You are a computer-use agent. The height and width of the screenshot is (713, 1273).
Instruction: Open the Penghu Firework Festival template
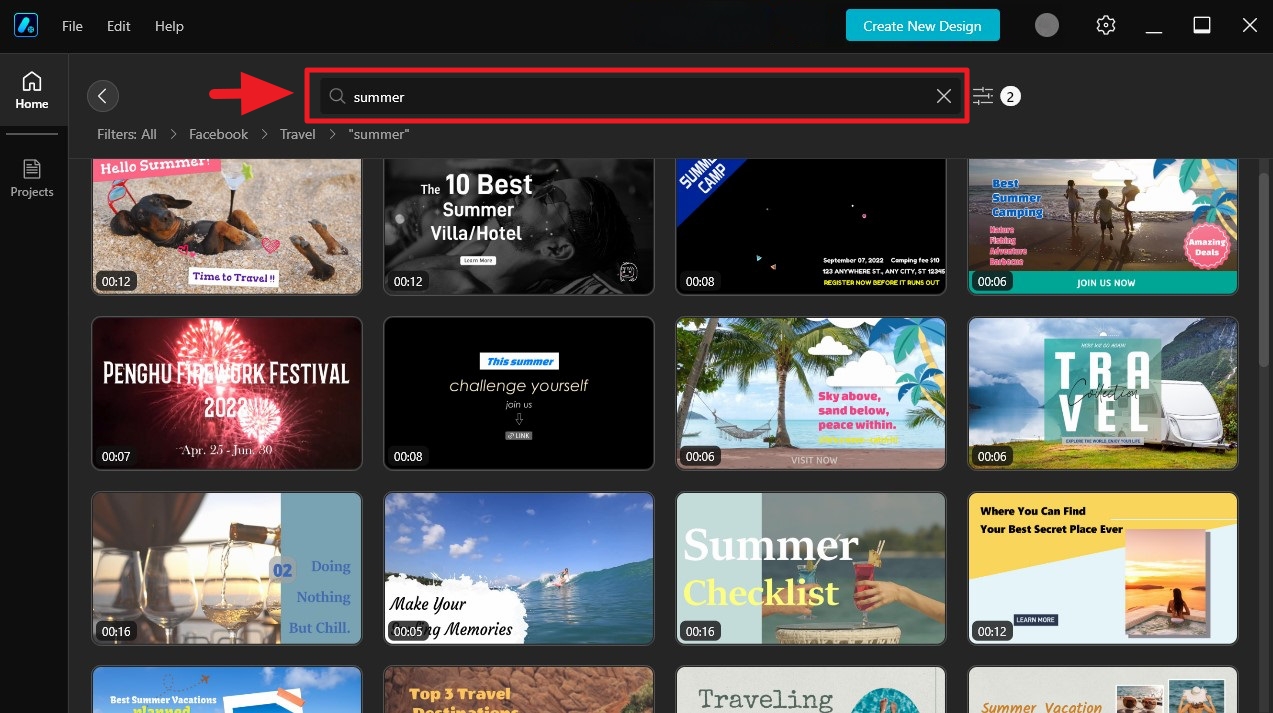(x=226, y=393)
